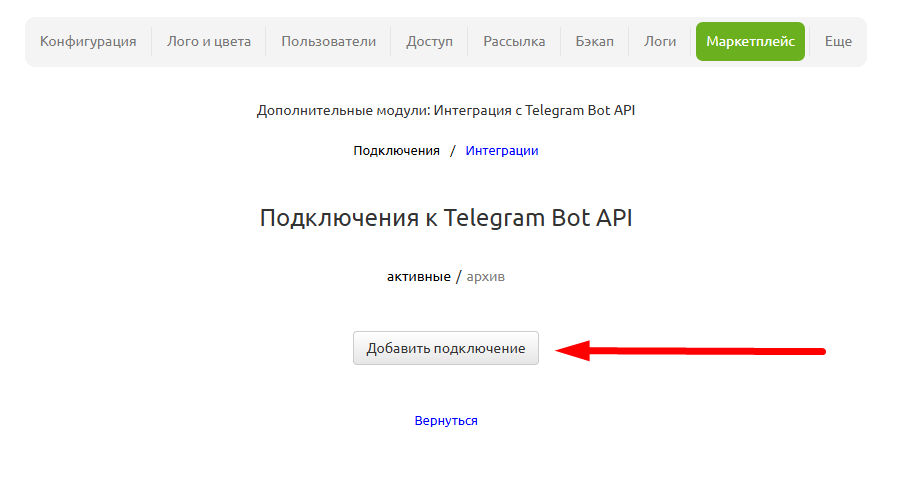Select the Рассылка tab
Screen dimensions: 917x501
514,42
